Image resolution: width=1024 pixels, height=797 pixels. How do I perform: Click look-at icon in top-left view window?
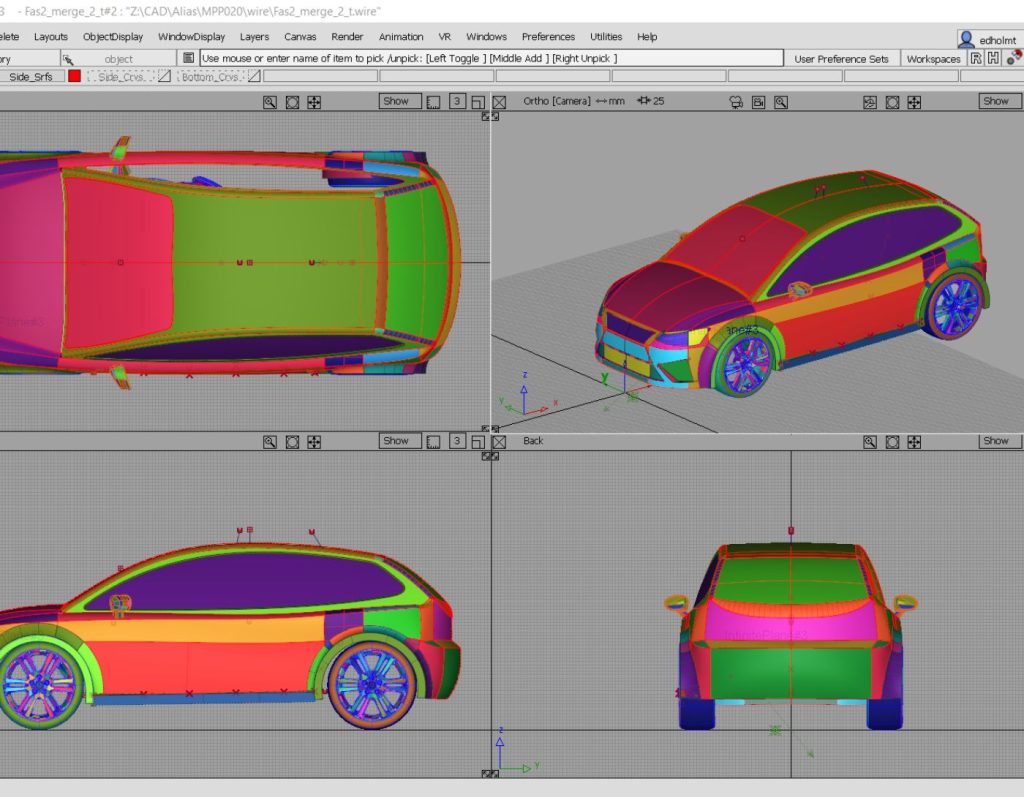[292, 102]
